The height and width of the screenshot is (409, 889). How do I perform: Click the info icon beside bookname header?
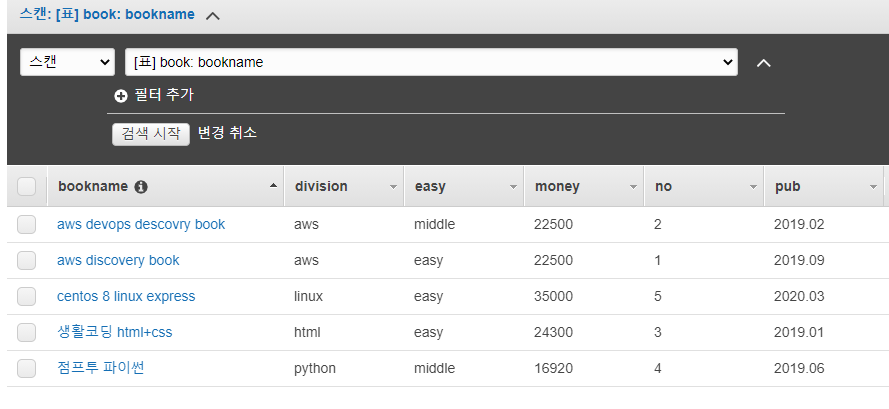[141, 187]
